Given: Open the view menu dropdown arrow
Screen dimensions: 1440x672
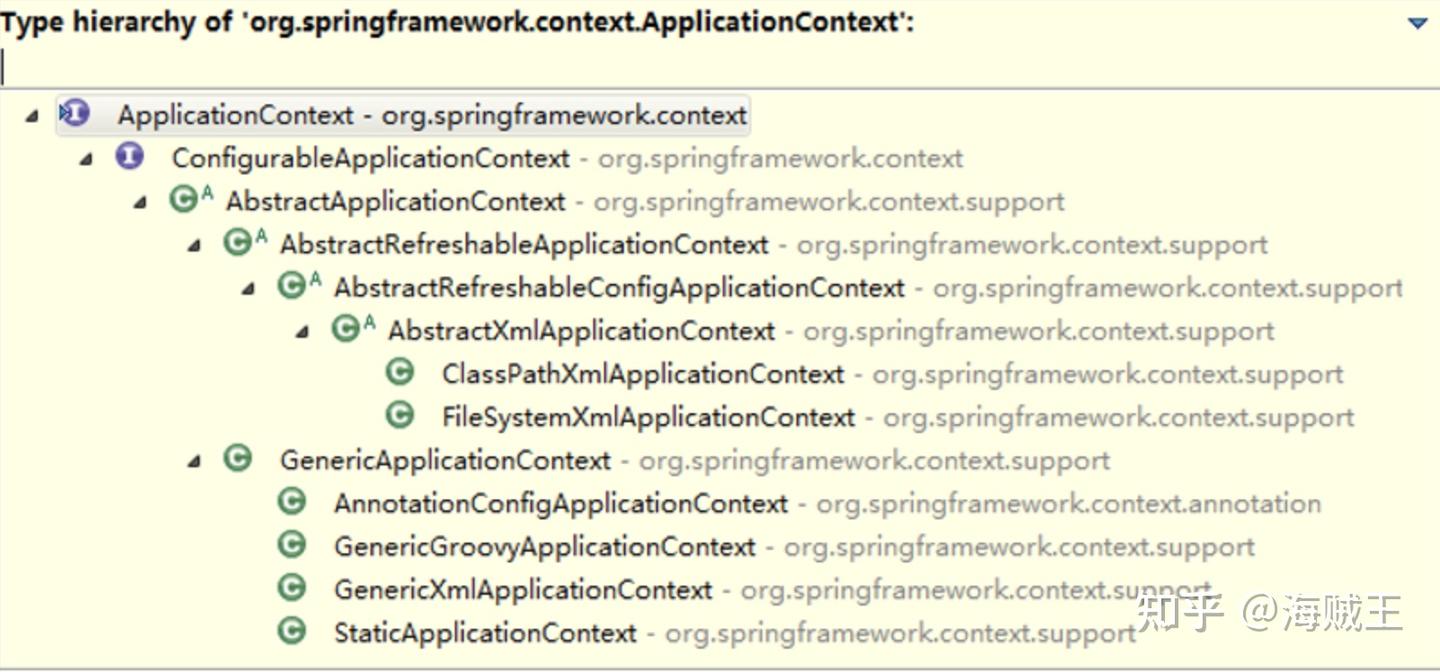Looking at the screenshot, I should tap(1417, 23).
